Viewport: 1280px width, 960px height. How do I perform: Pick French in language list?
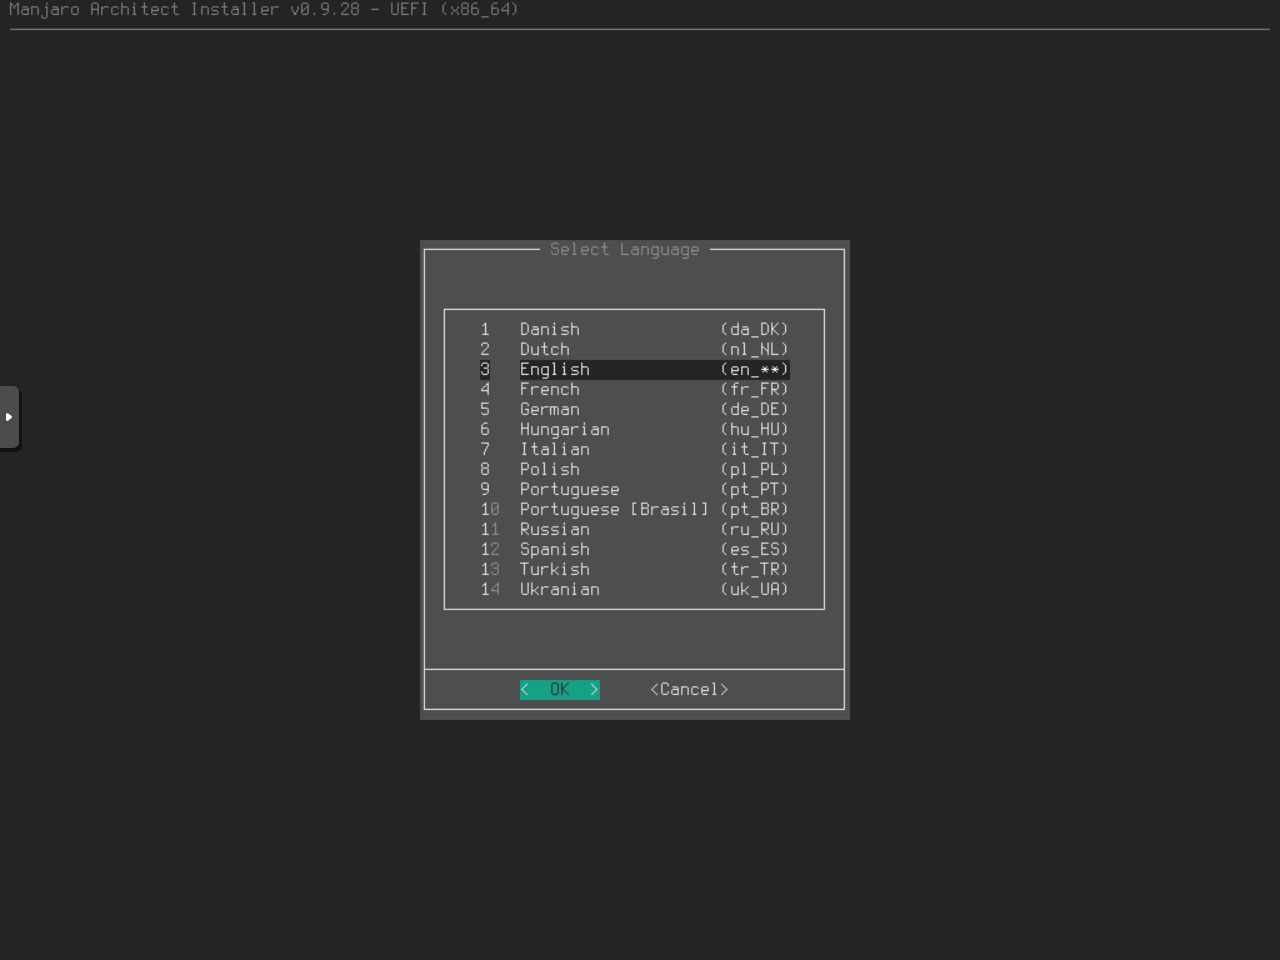549,389
